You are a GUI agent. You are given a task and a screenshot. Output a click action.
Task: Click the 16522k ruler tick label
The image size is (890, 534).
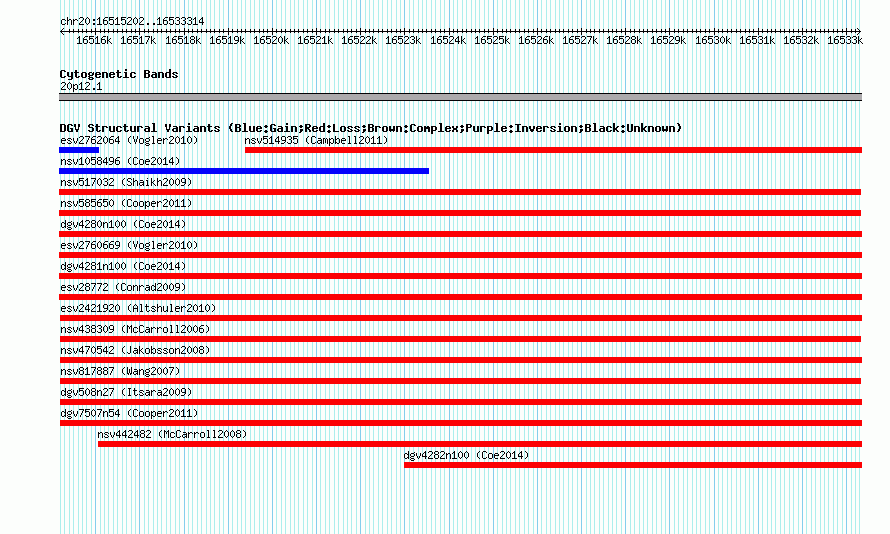coord(359,40)
